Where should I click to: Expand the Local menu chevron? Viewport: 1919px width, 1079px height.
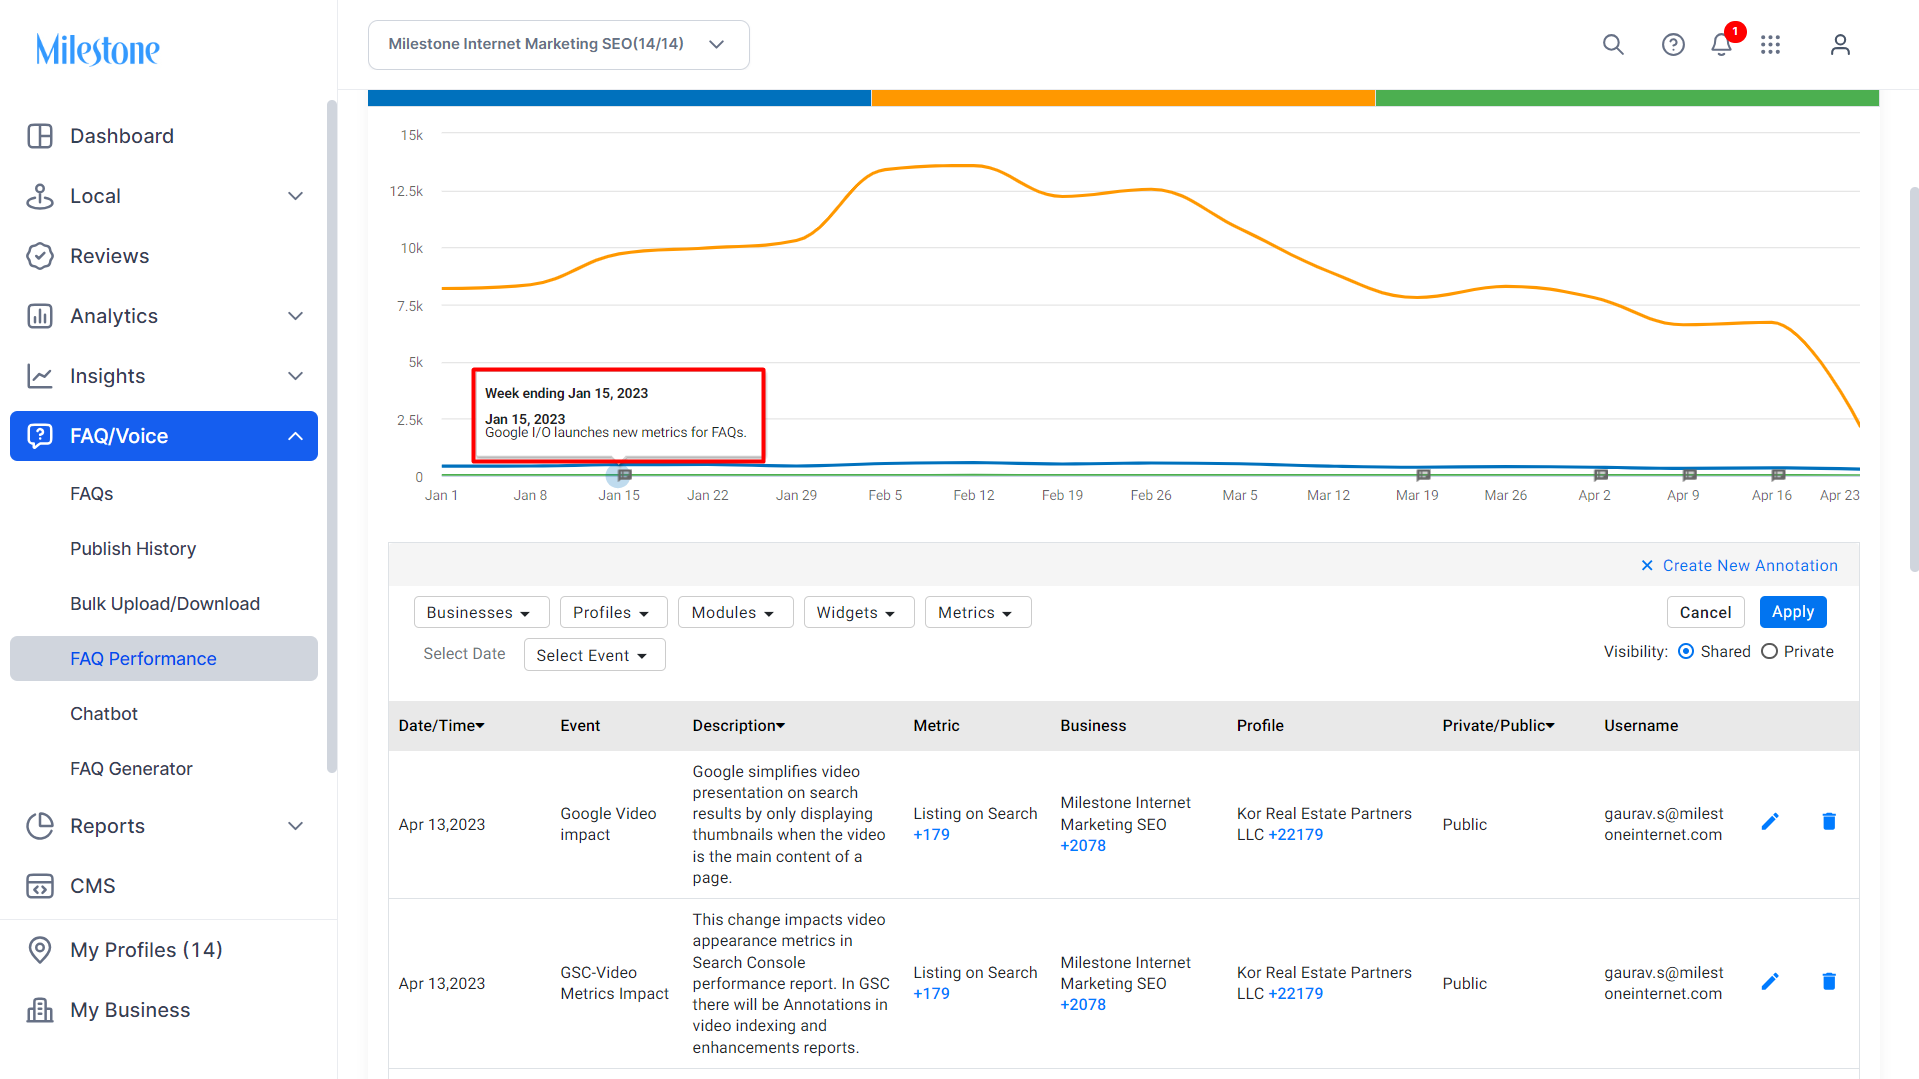point(295,196)
